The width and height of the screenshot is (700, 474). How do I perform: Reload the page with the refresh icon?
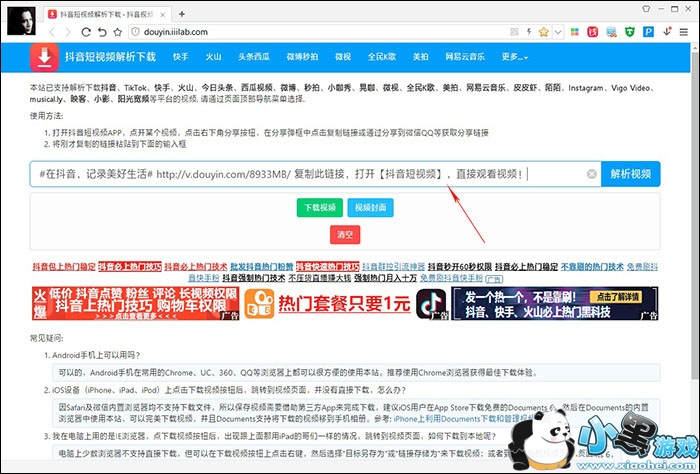tap(86, 32)
